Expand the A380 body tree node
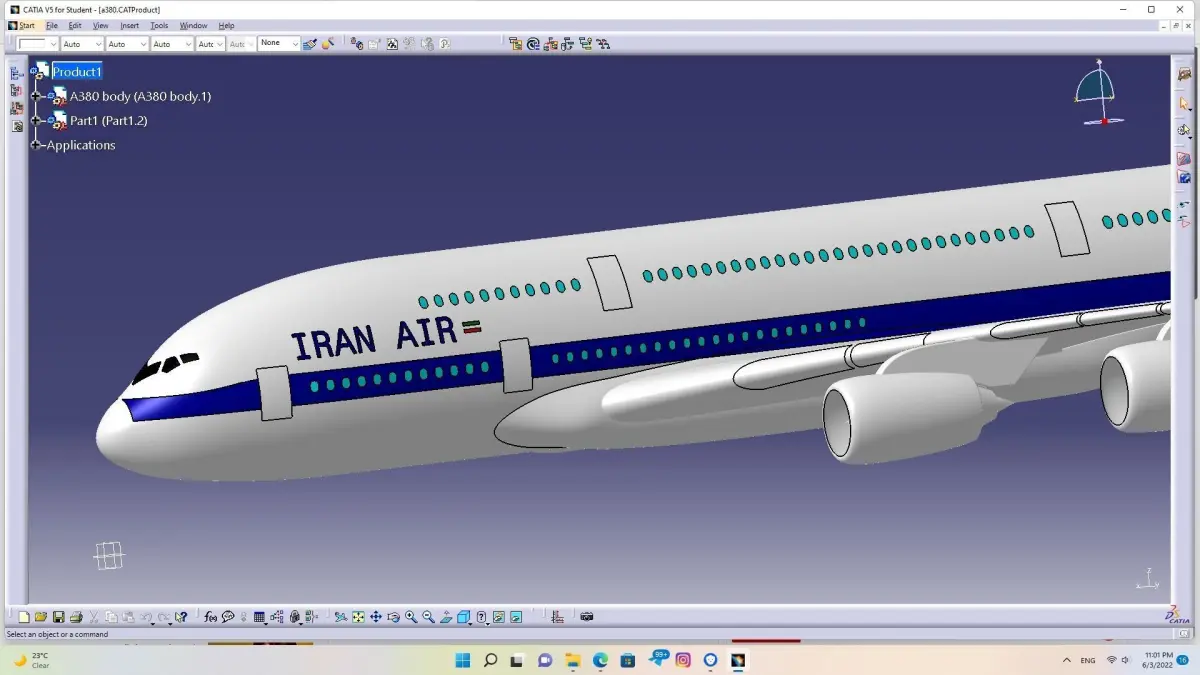 [x=36, y=96]
